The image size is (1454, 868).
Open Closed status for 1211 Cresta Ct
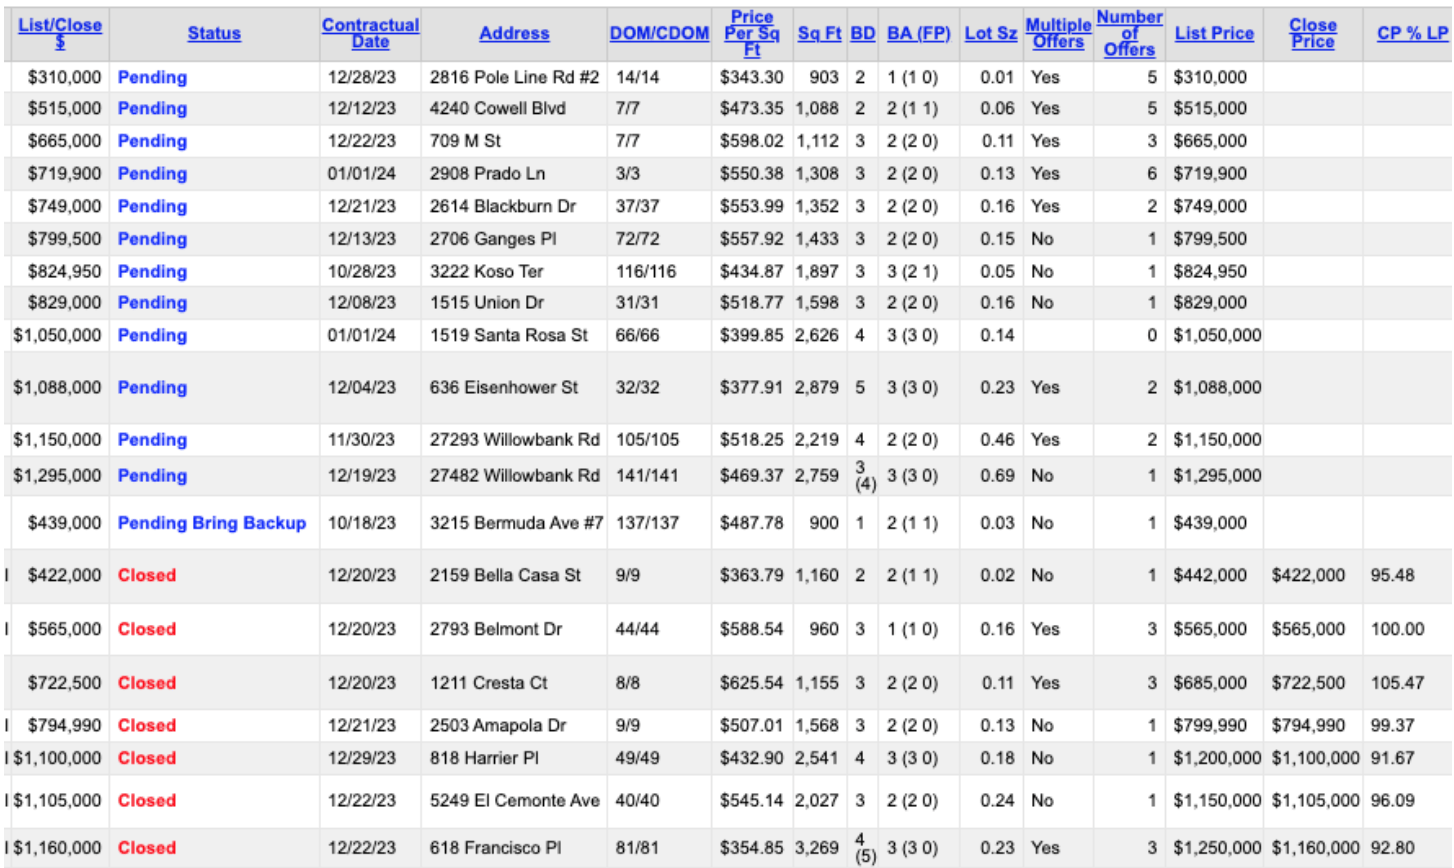[147, 683]
